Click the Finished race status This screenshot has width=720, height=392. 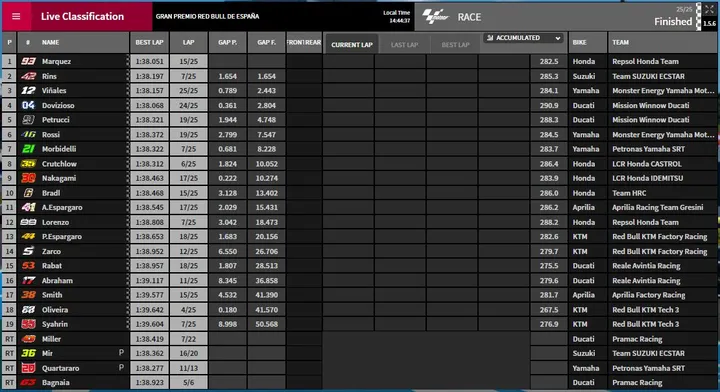[x=673, y=22]
